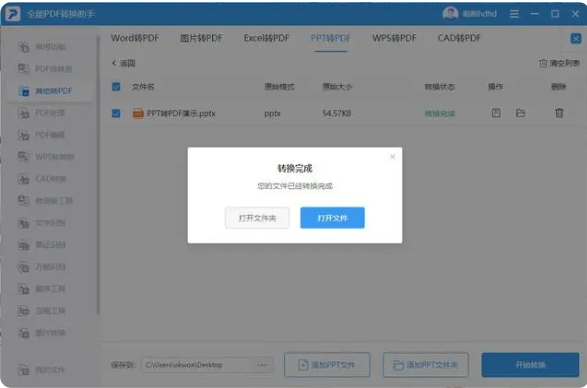
Task: Click the username text beside the avatar
Action: (480, 14)
